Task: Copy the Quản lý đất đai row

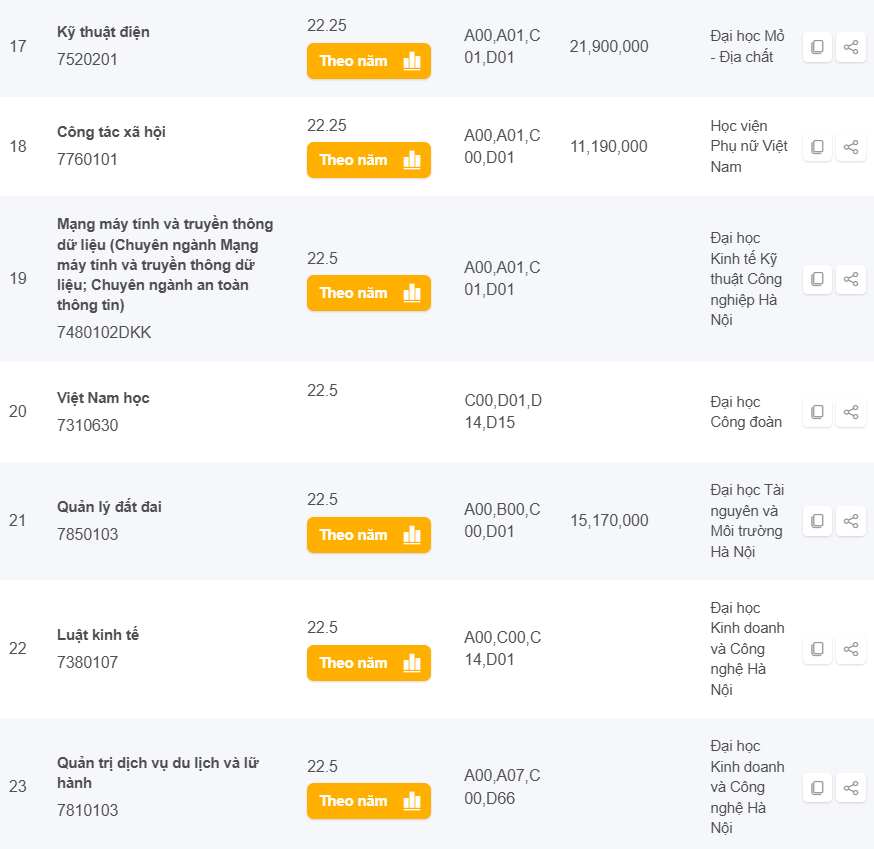Action: click(817, 521)
